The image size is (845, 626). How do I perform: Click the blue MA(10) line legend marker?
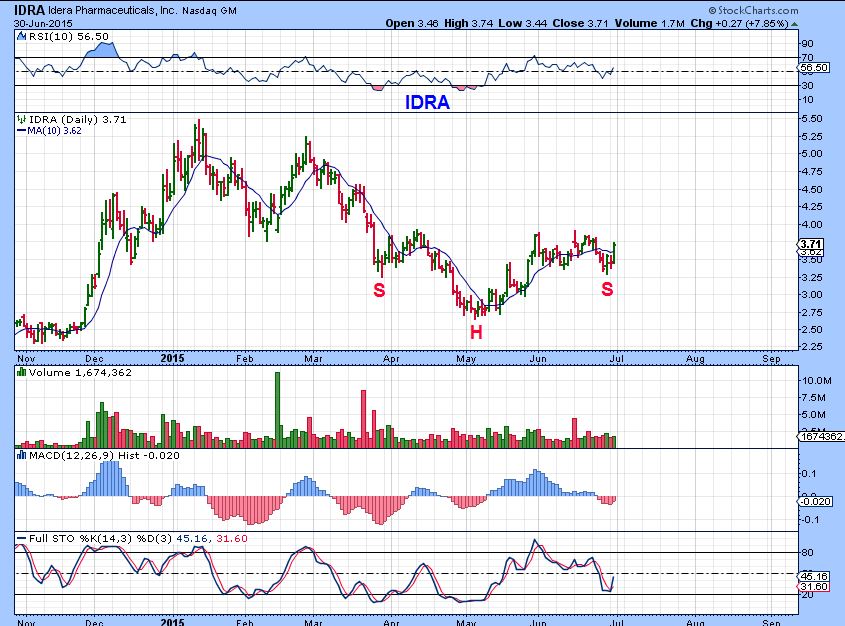click(22, 130)
